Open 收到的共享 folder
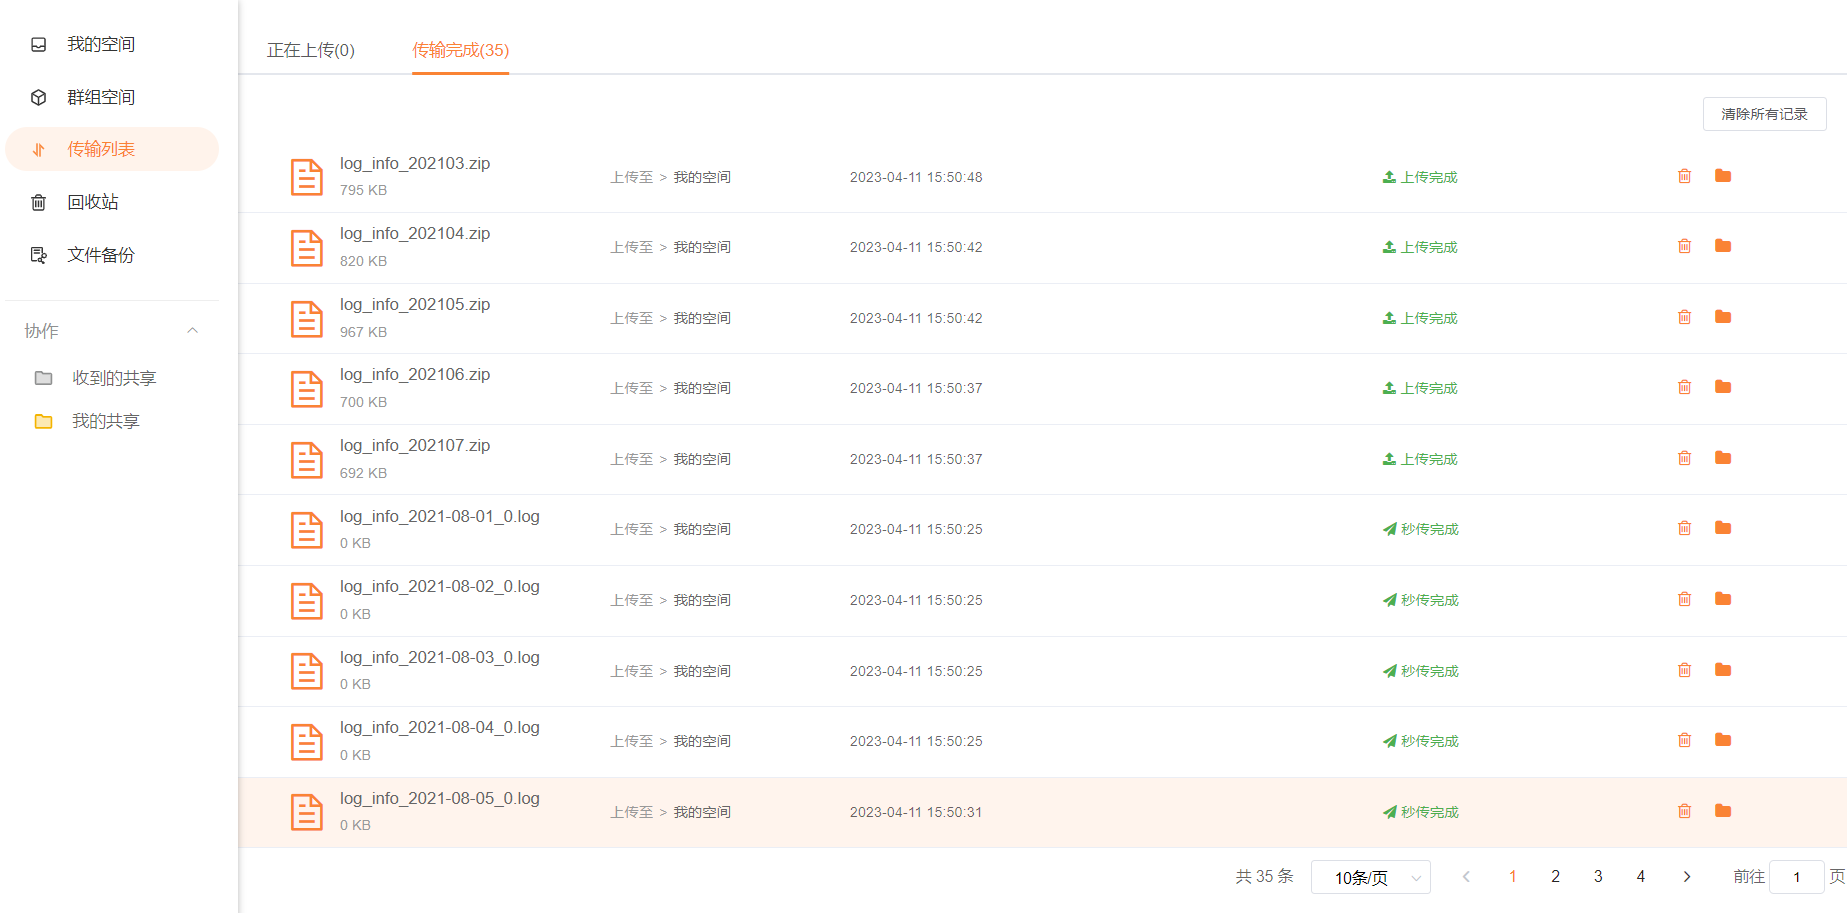1847x913 pixels. (x=113, y=378)
